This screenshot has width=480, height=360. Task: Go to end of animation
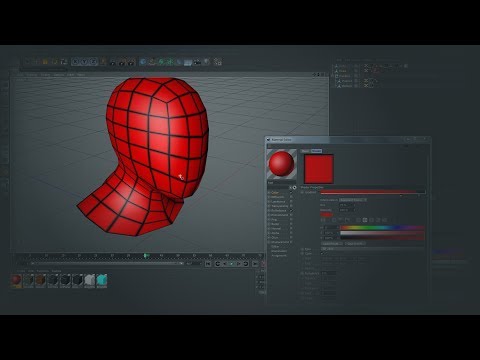point(255,264)
